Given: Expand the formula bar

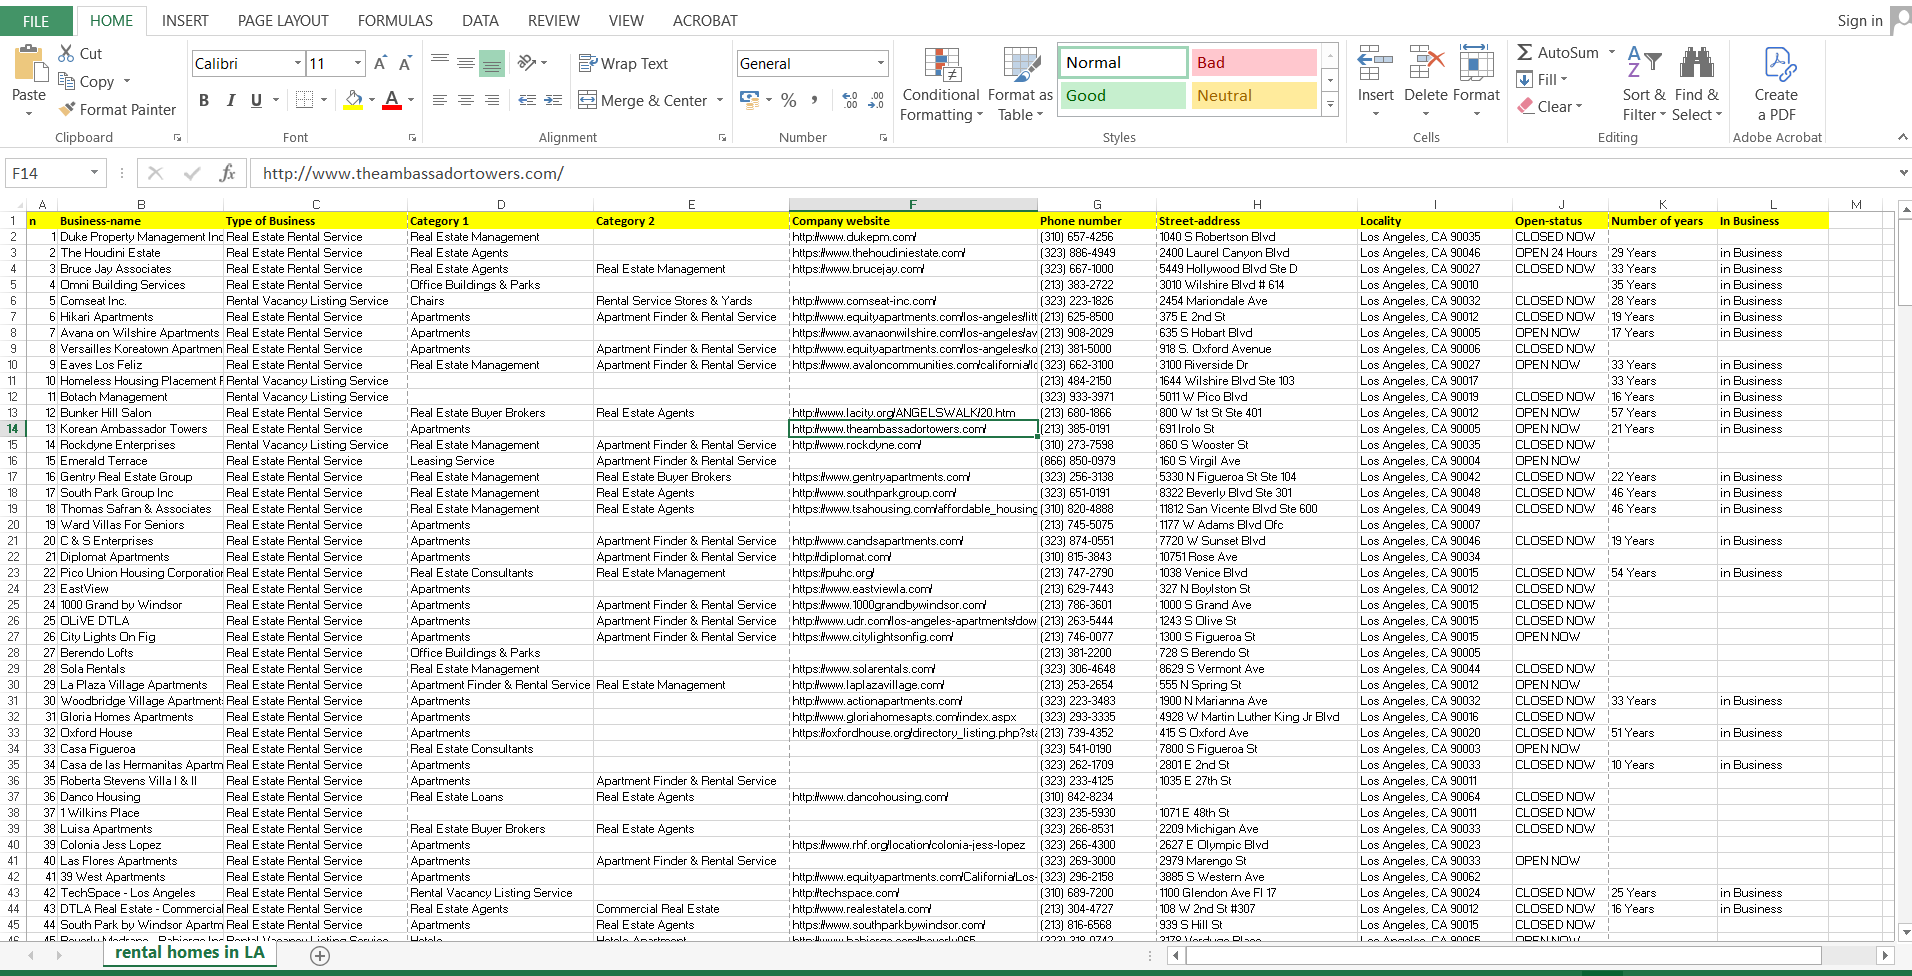Looking at the screenshot, I should click(1902, 173).
